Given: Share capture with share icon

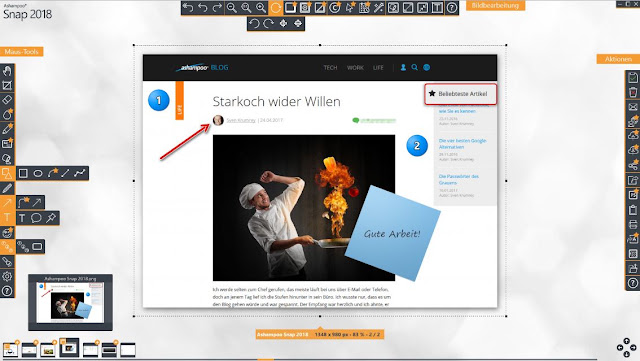Looking at the screenshot, I should tap(633, 165).
